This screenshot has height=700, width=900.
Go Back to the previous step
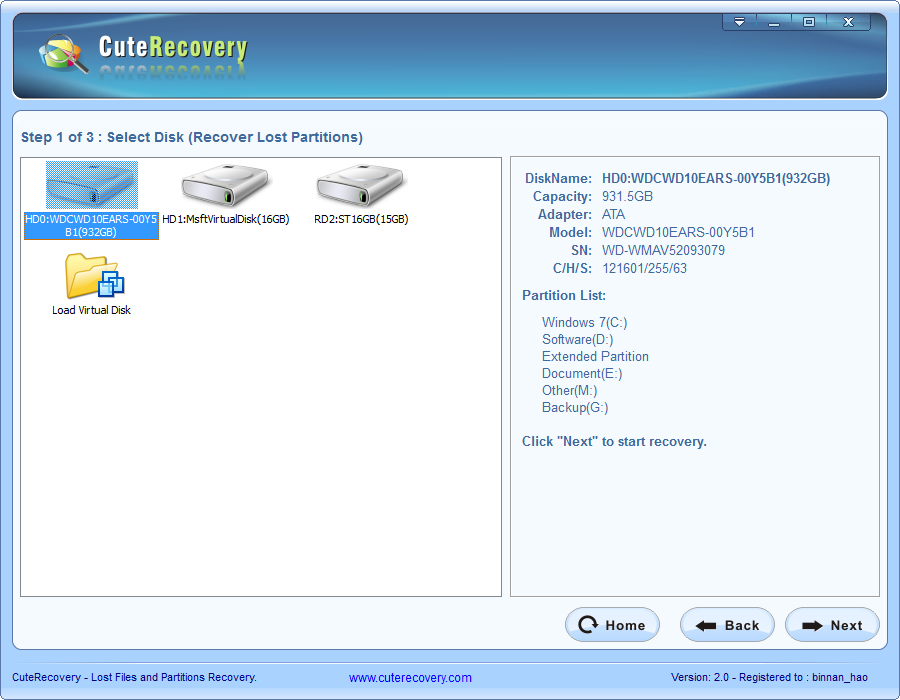pyautogui.click(x=727, y=625)
